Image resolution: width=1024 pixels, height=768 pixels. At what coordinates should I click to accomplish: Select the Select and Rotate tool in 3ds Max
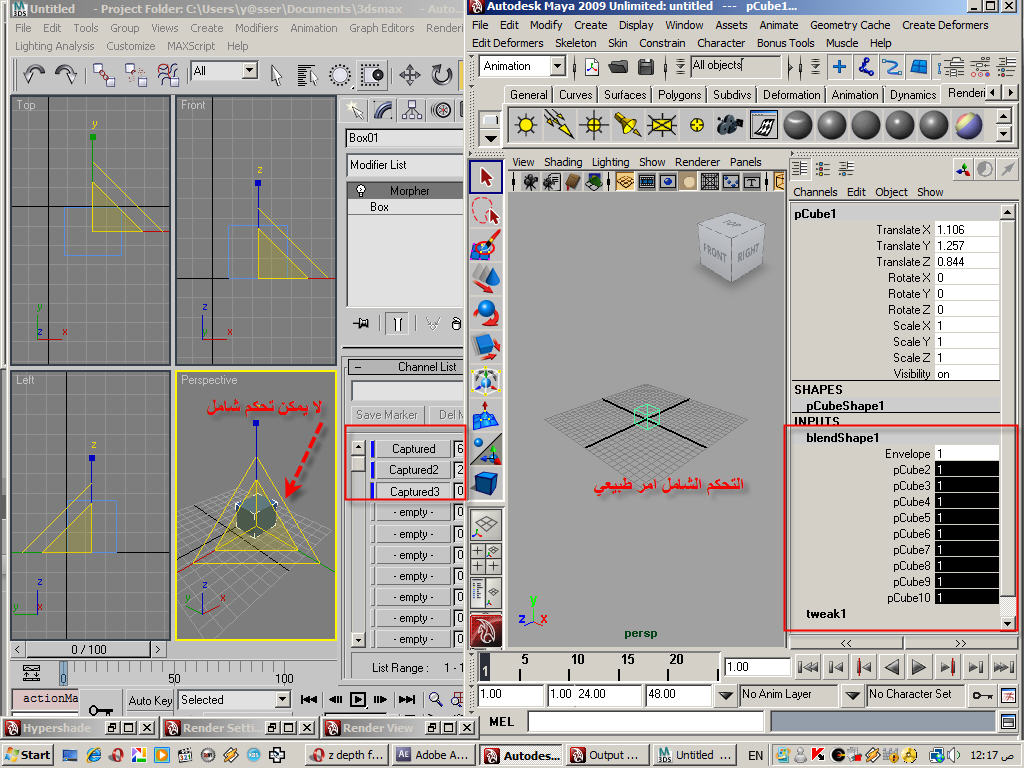tap(441, 74)
